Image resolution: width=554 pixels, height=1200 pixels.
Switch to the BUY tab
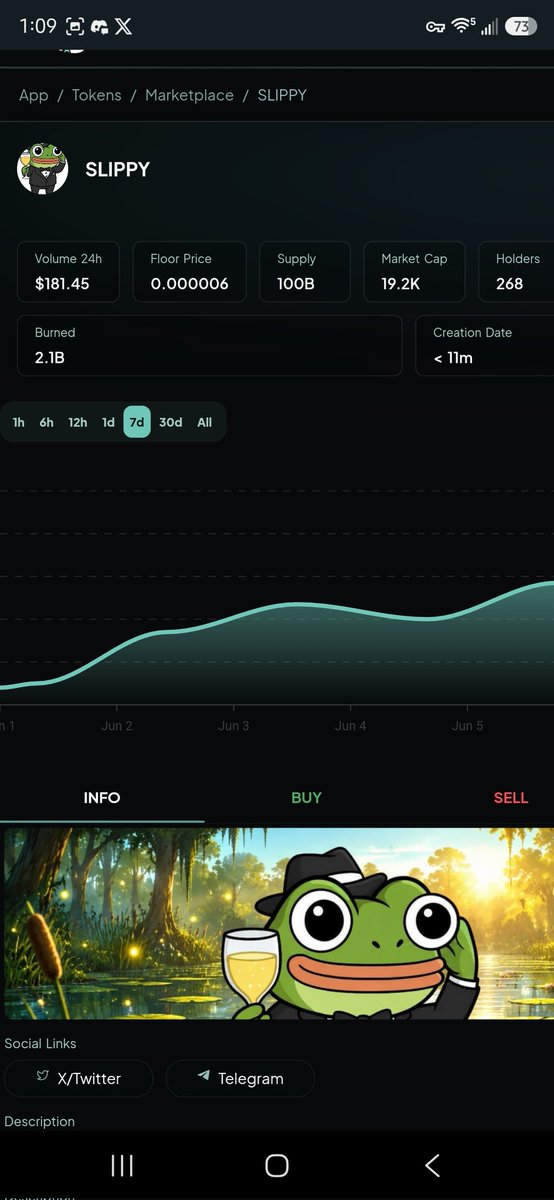coord(306,797)
